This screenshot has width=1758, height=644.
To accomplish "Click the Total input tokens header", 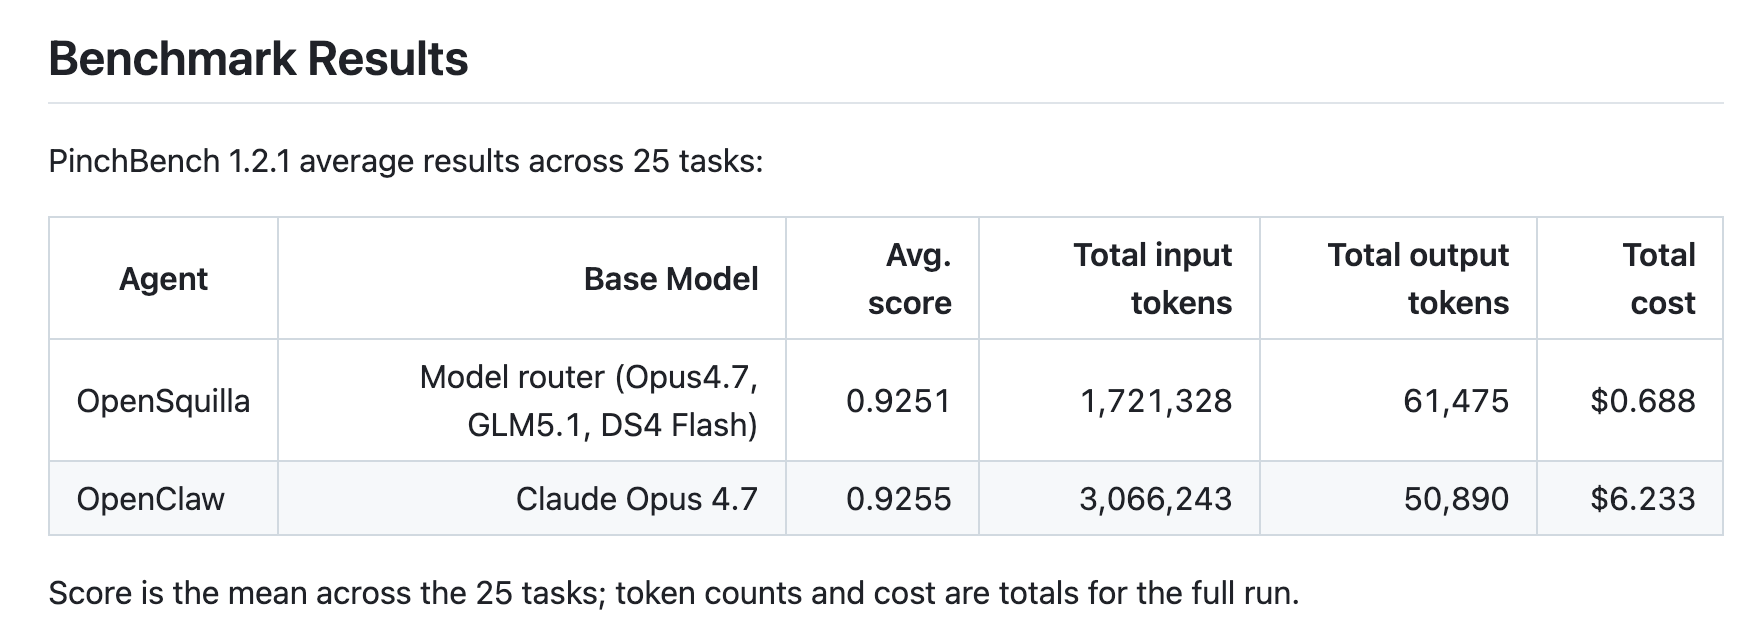I will [1152, 279].
